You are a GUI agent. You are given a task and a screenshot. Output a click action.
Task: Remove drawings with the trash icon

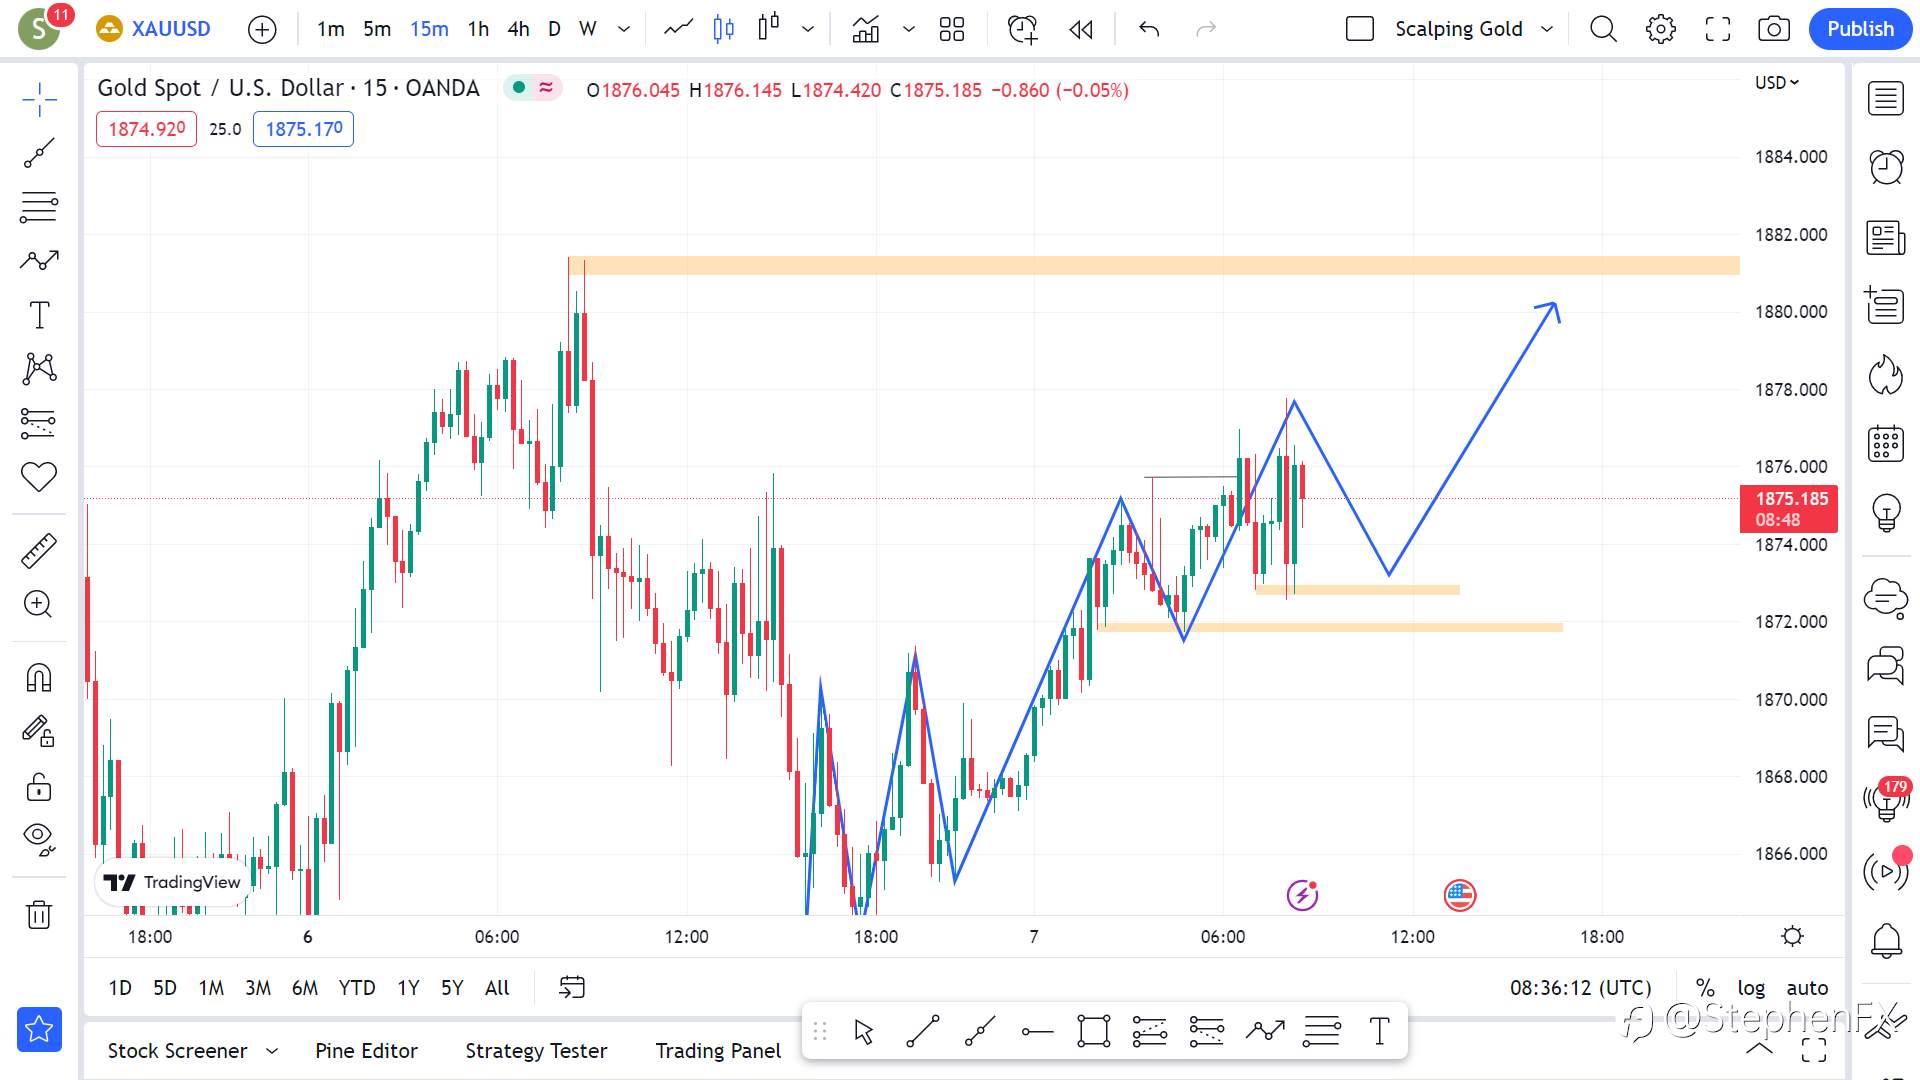pyautogui.click(x=39, y=914)
